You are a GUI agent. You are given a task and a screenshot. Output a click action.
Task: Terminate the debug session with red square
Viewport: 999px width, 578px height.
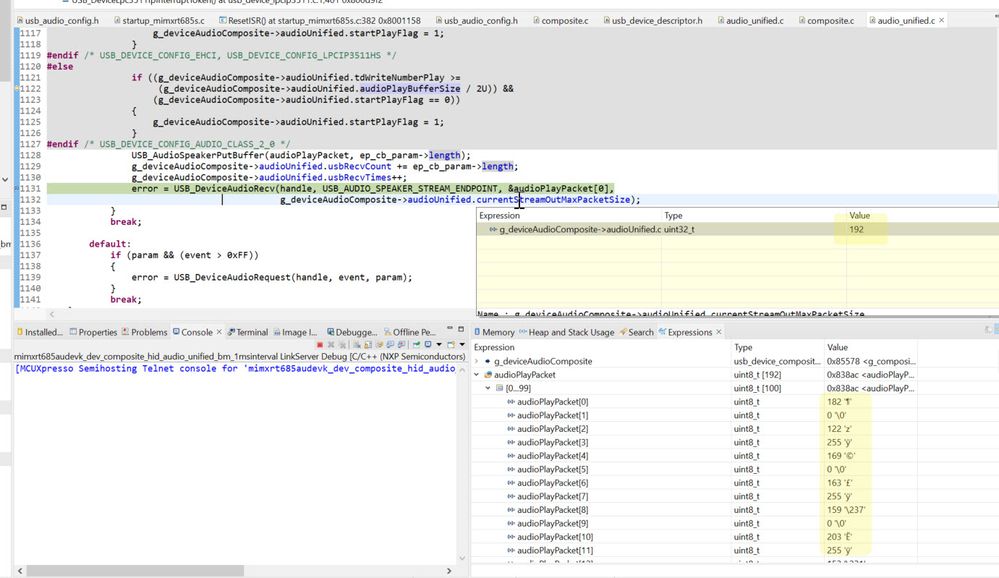click(x=320, y=345)
